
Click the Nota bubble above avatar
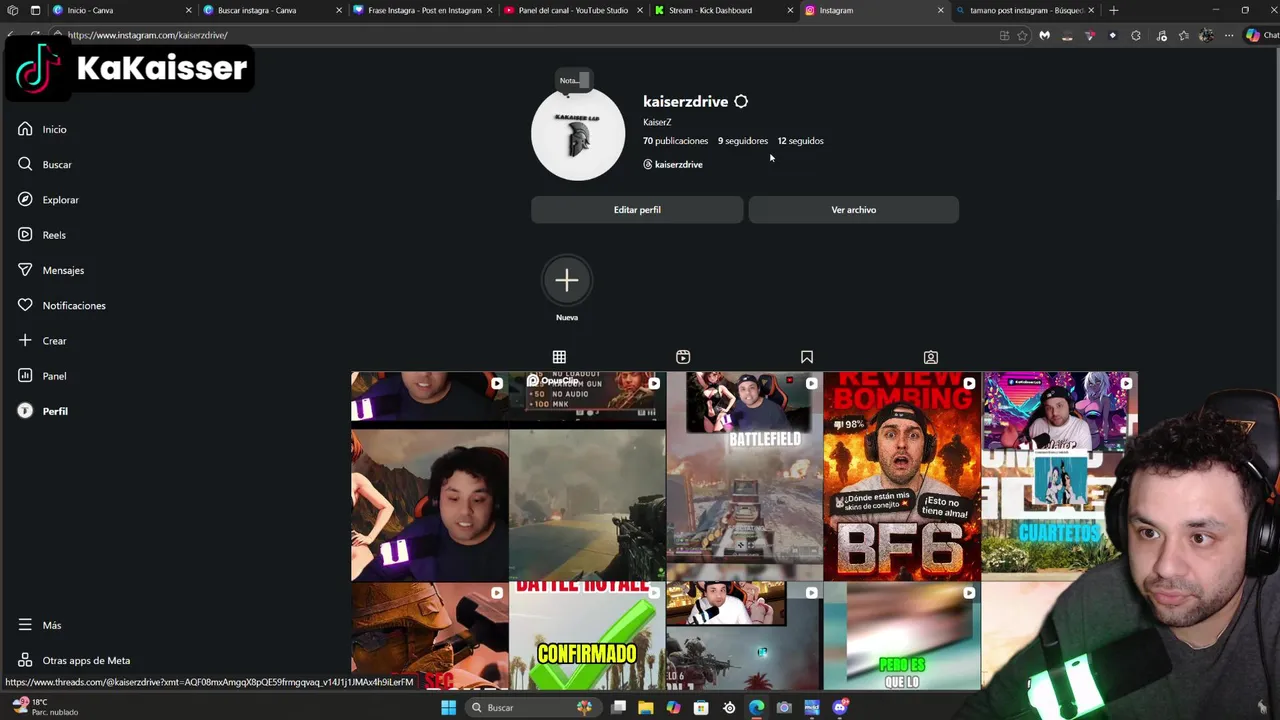(x=573, y=80)
